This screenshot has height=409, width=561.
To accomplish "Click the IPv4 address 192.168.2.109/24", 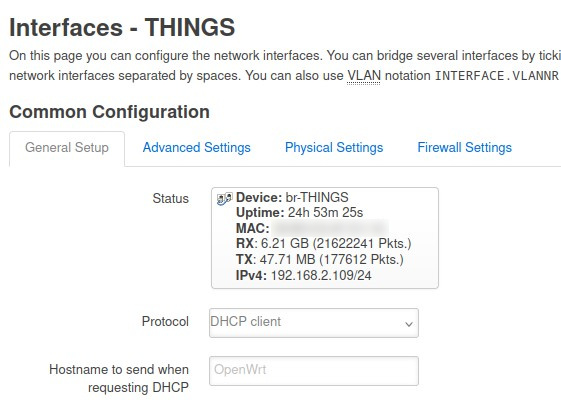I will point(321,276).
